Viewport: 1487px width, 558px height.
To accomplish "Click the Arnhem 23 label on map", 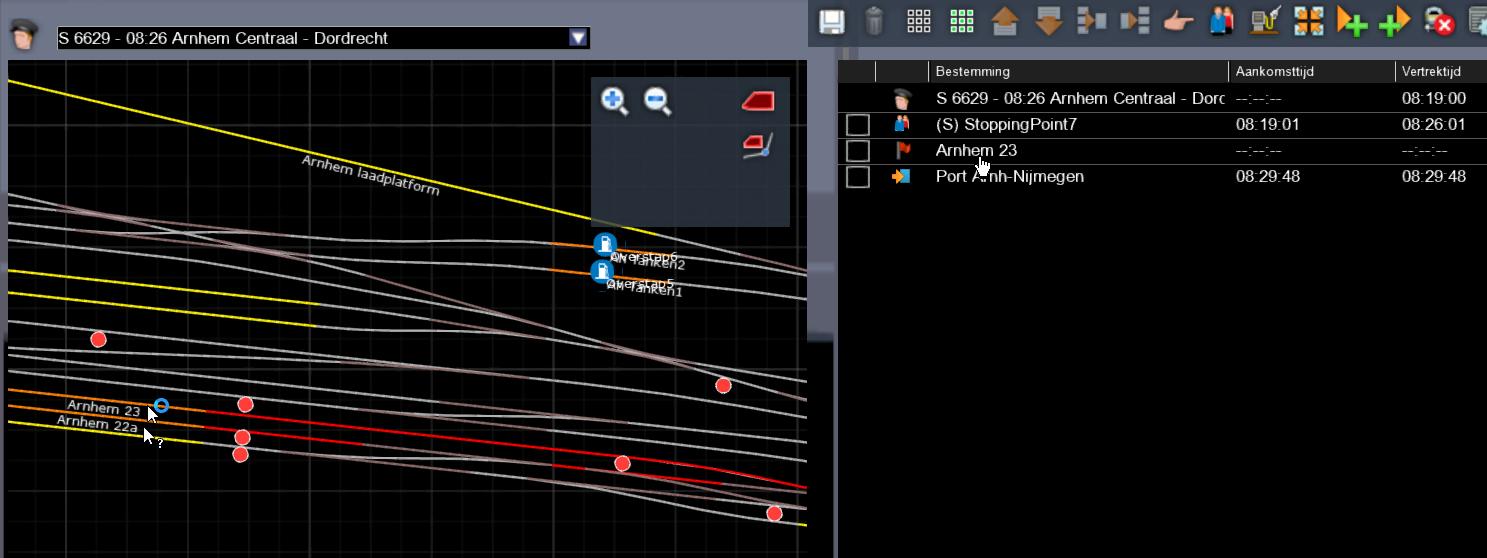I will tap(104, 408).
